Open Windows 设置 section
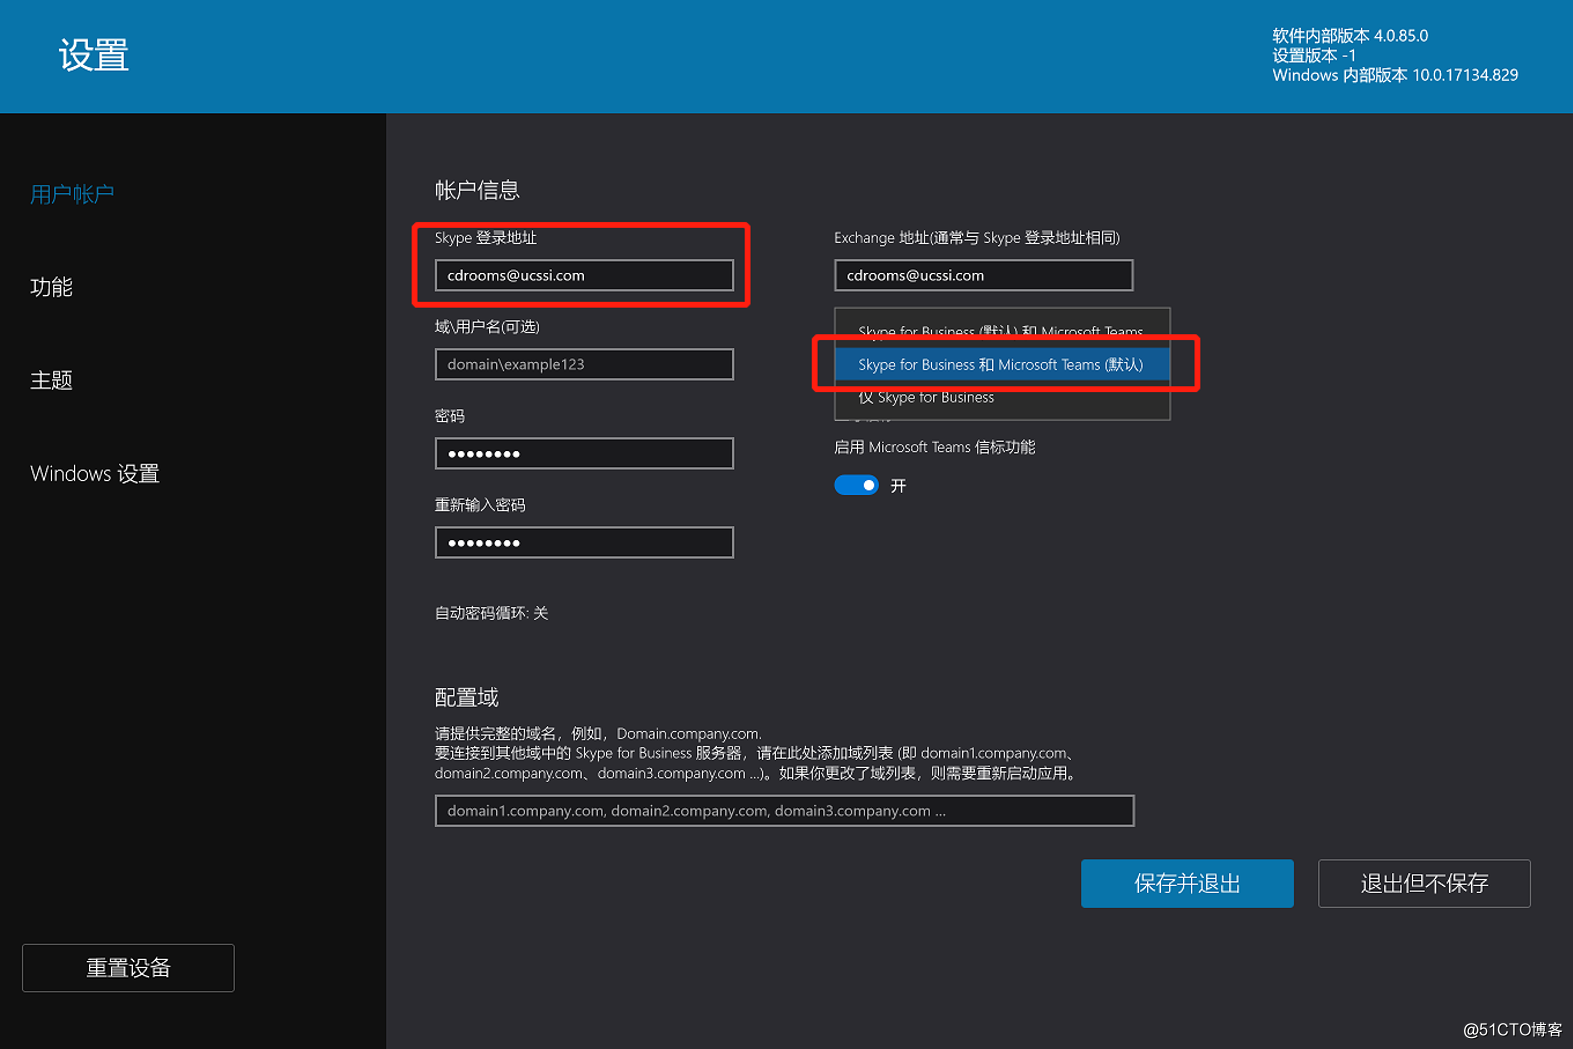Image resolution: width=1573 pixels, height=1049 pixels. click(x=95, y=473)
